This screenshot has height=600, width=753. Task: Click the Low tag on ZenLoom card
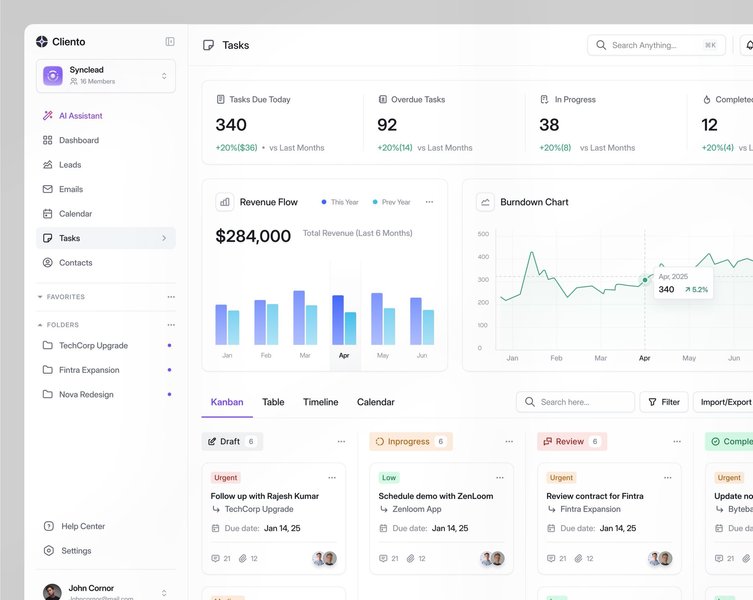tap(389, 478)
